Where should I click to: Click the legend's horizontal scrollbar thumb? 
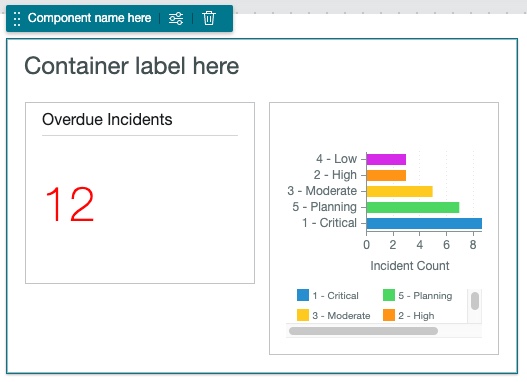click(363, 331)
